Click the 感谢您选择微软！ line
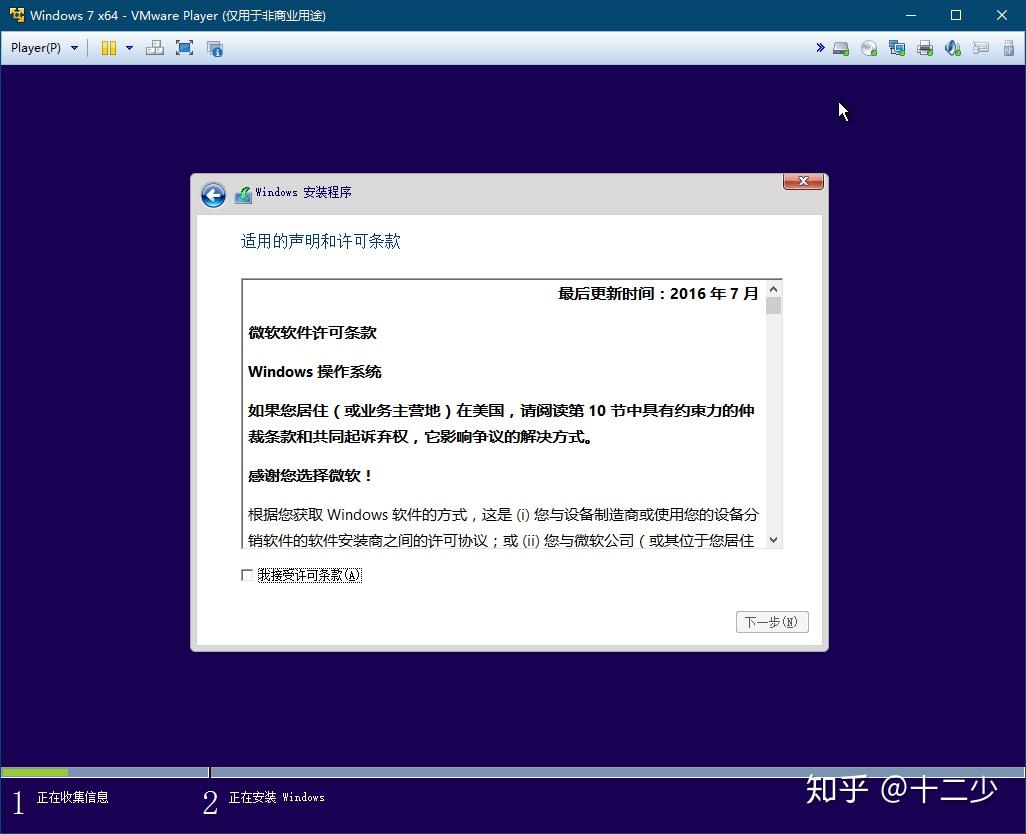Viewport: 1026px width, 834px height. tap(310, 476)
